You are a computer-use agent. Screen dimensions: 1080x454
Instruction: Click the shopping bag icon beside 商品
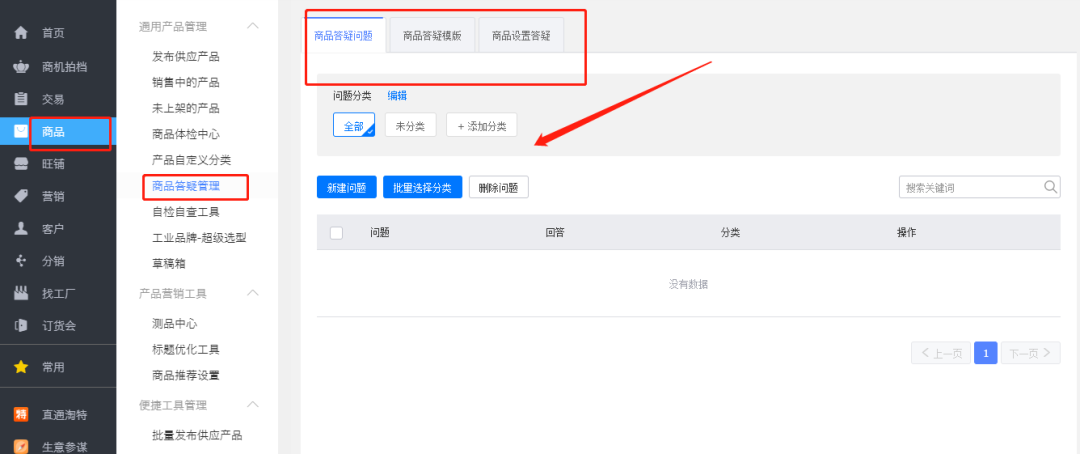pyautogui.click(x=21, y=132)
